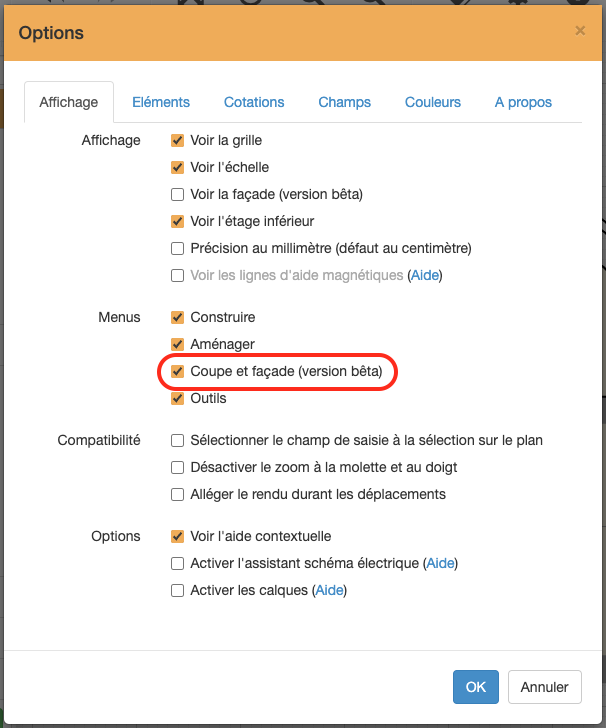Disable Voir l'échelle checkbox

pos(178,168)
